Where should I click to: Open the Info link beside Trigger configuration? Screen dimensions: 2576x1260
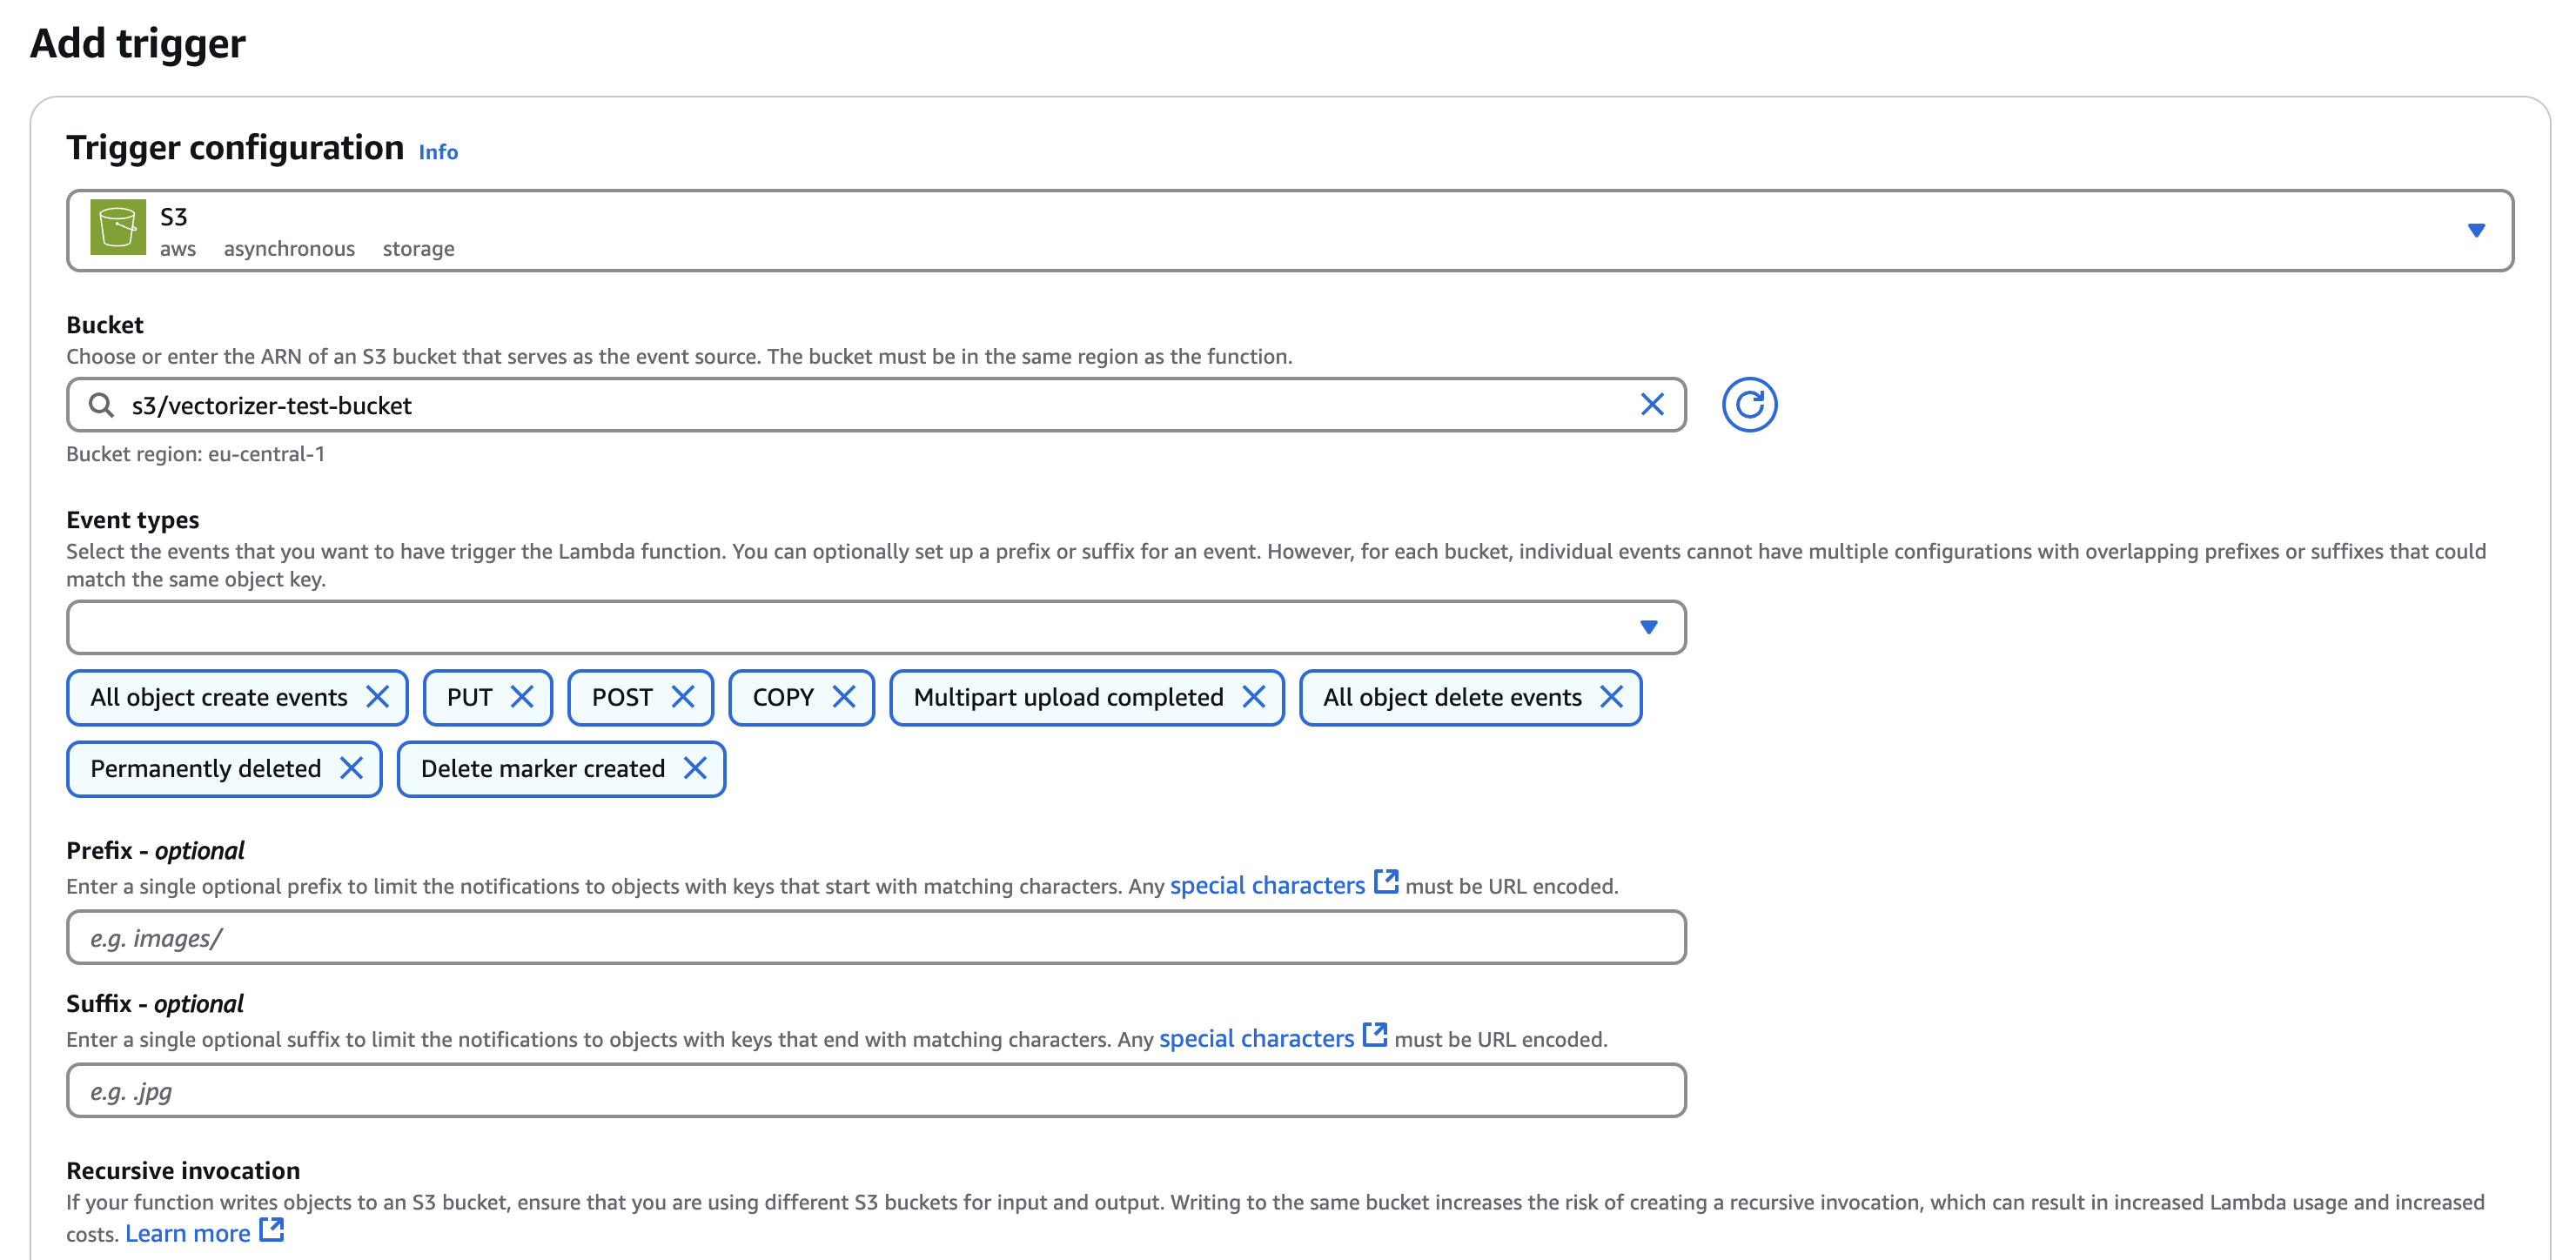point(438,152)
